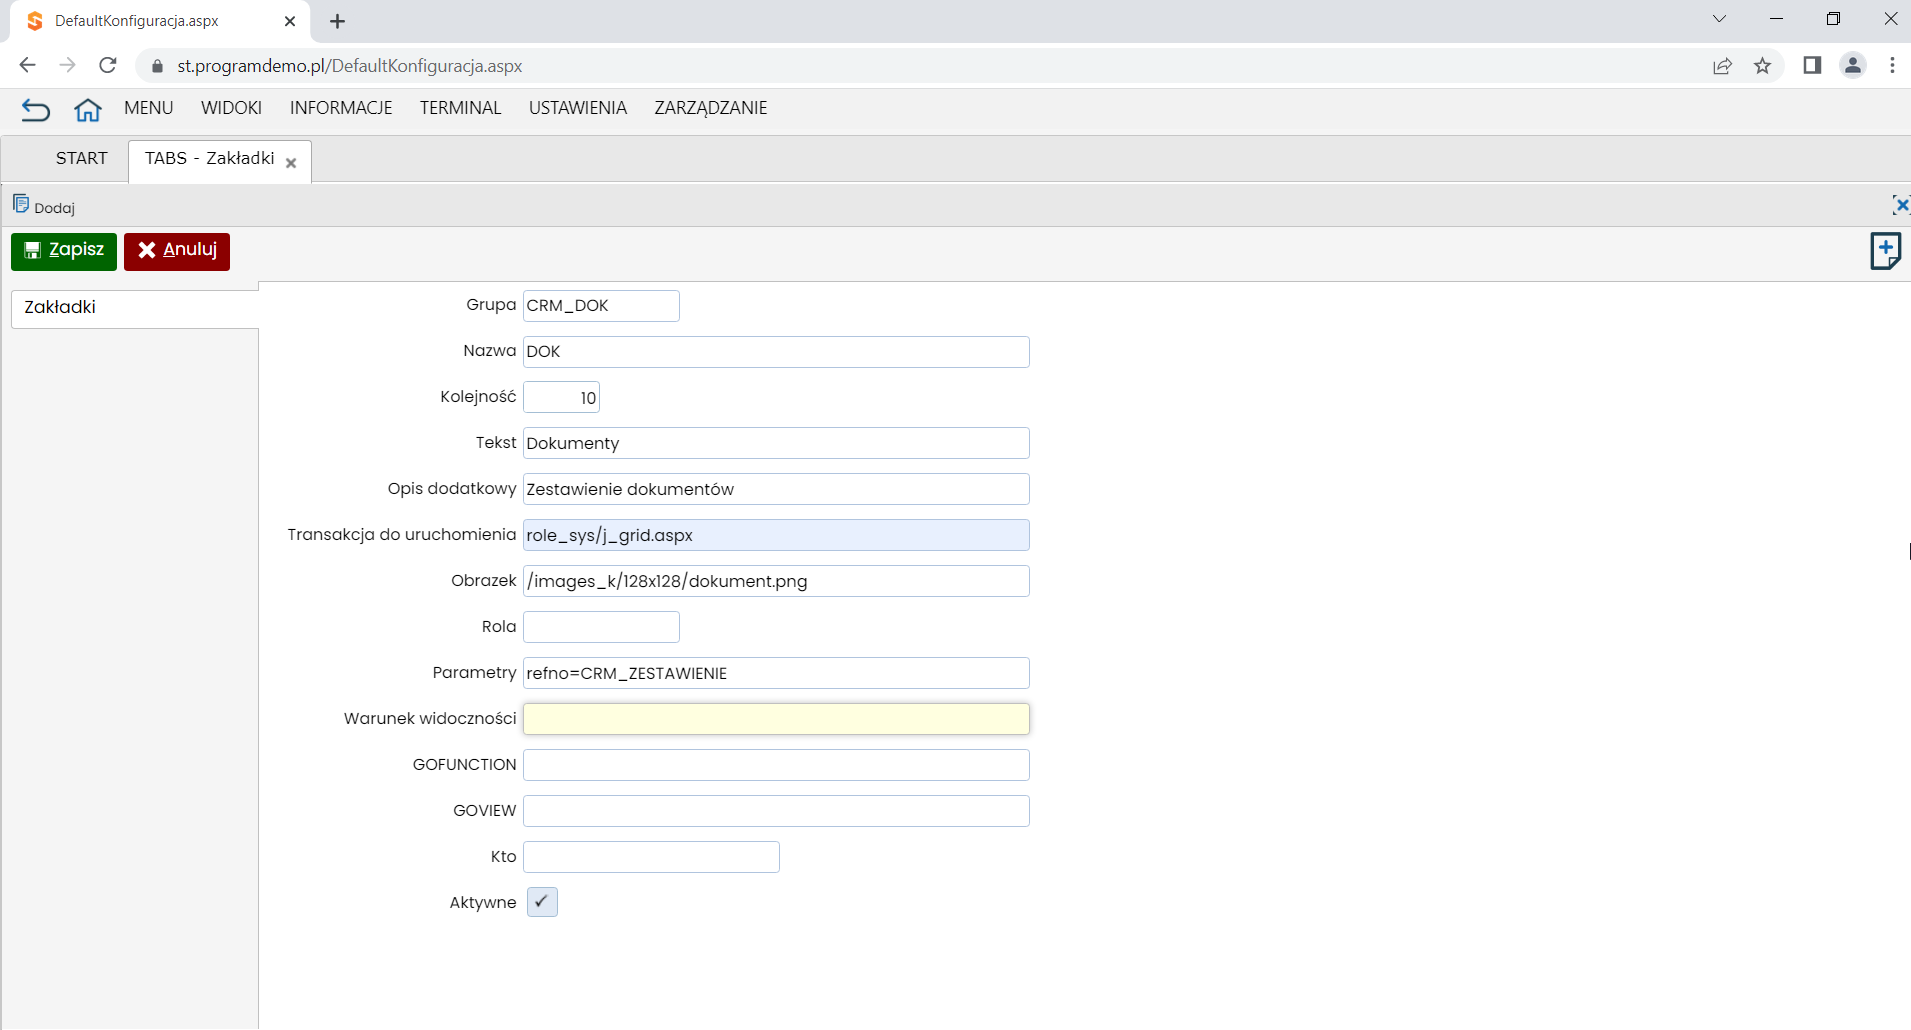Screen dimensions: 1911x1030
Task: Open the Chrome three-dot menu
Action: point(1892,66)
